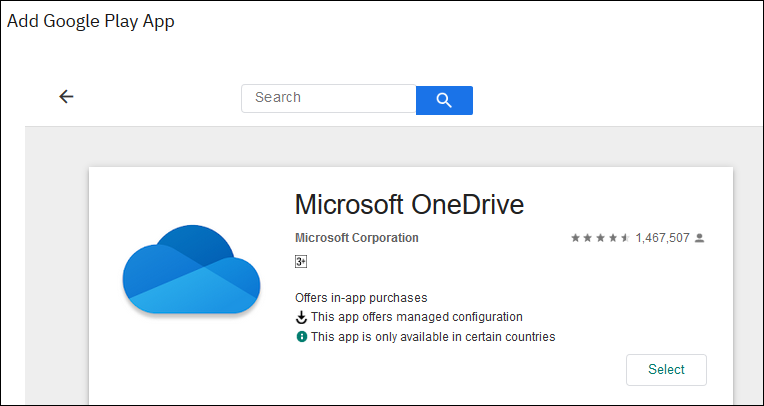This screenshot has width=764, height=406.
Task: Click the half-filled fifth rating star
Action: coord(626,238)
